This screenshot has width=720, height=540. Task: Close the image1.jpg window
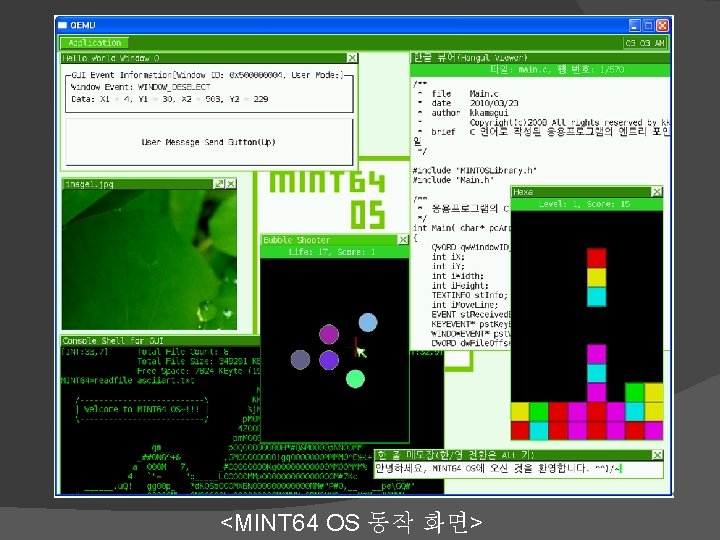tap(231, 184)
